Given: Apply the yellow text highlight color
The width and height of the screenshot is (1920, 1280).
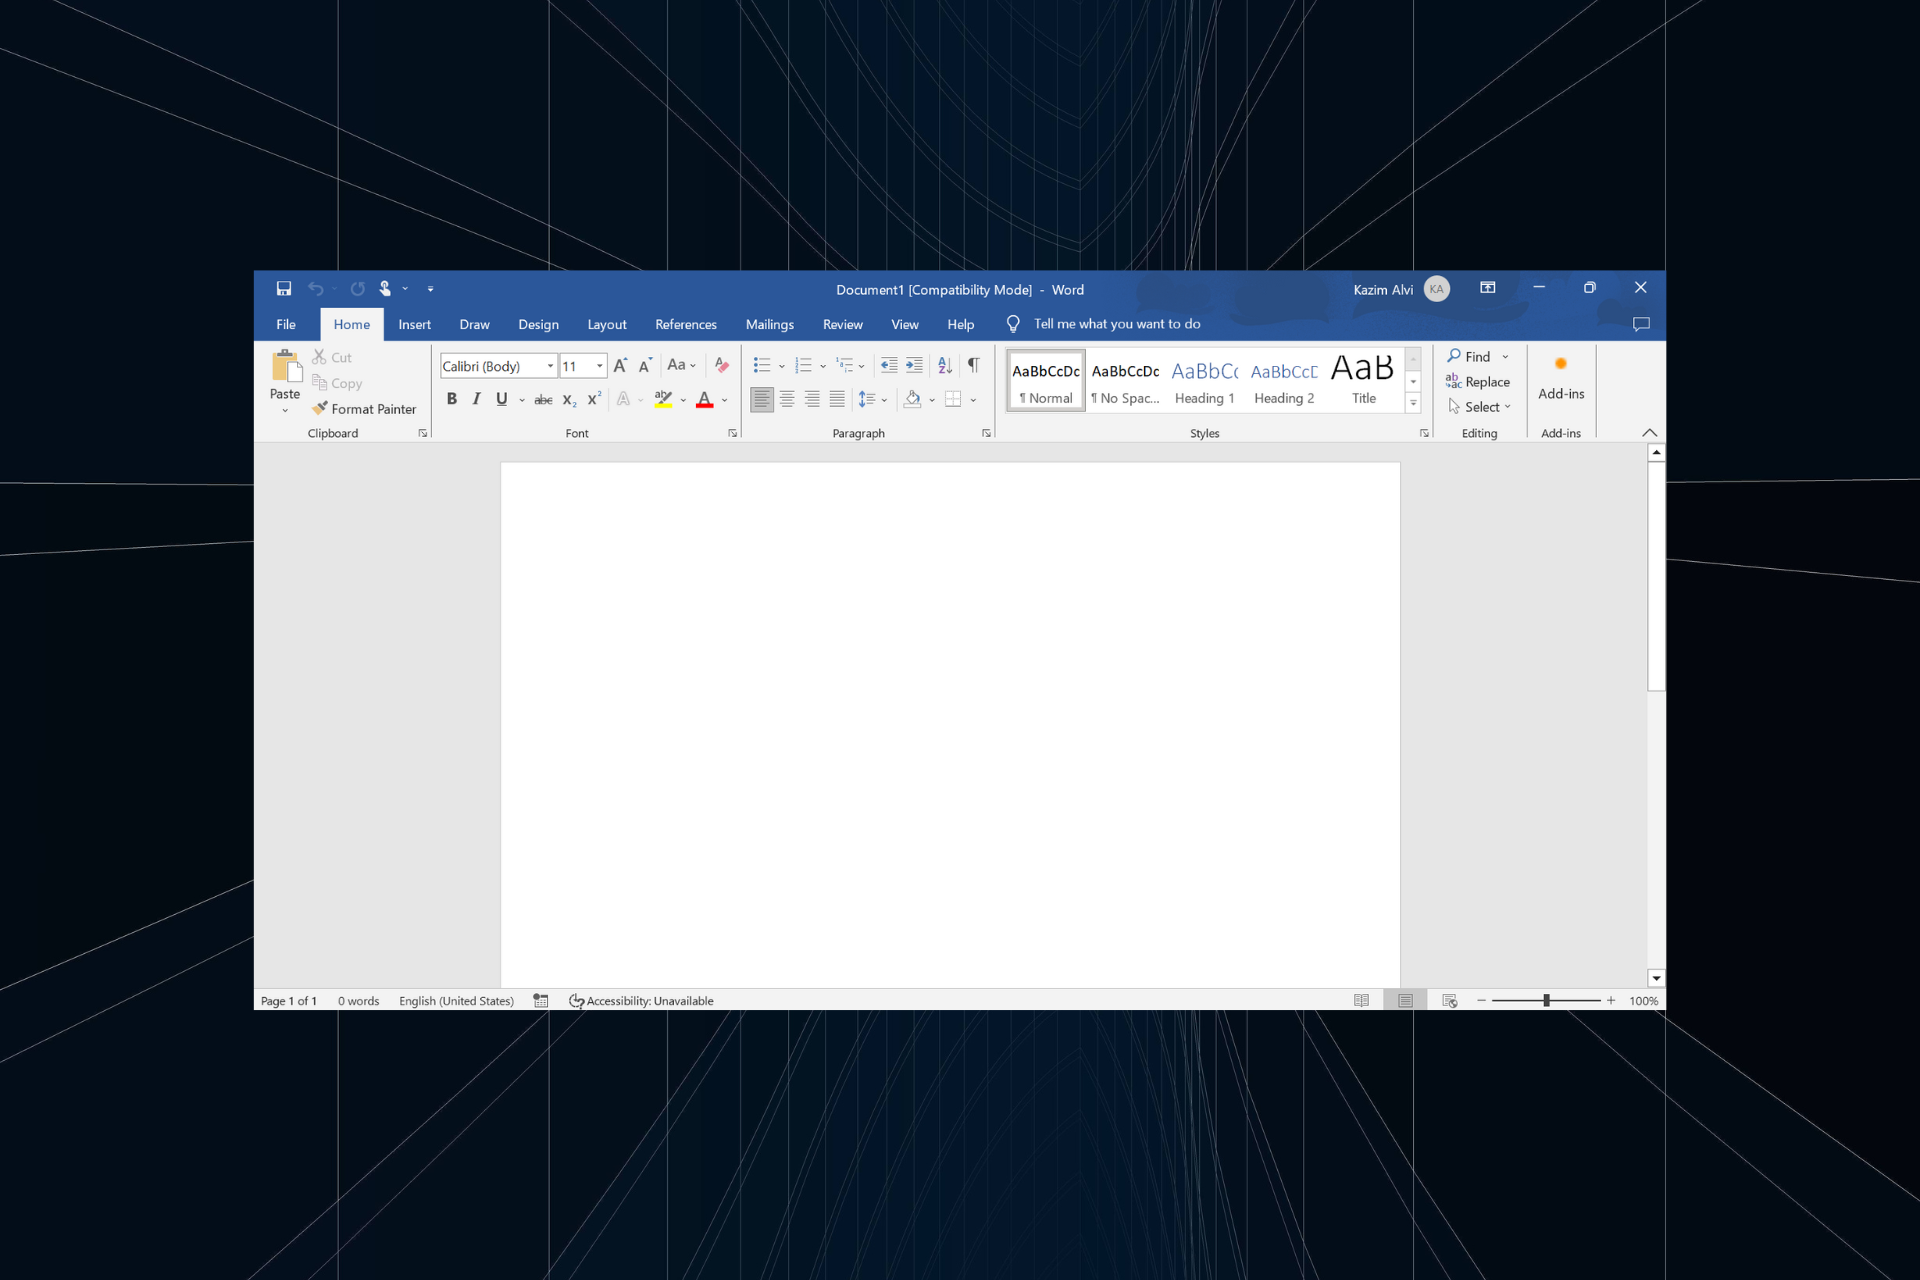Looking at the screenshot, I should coord(663,399).
